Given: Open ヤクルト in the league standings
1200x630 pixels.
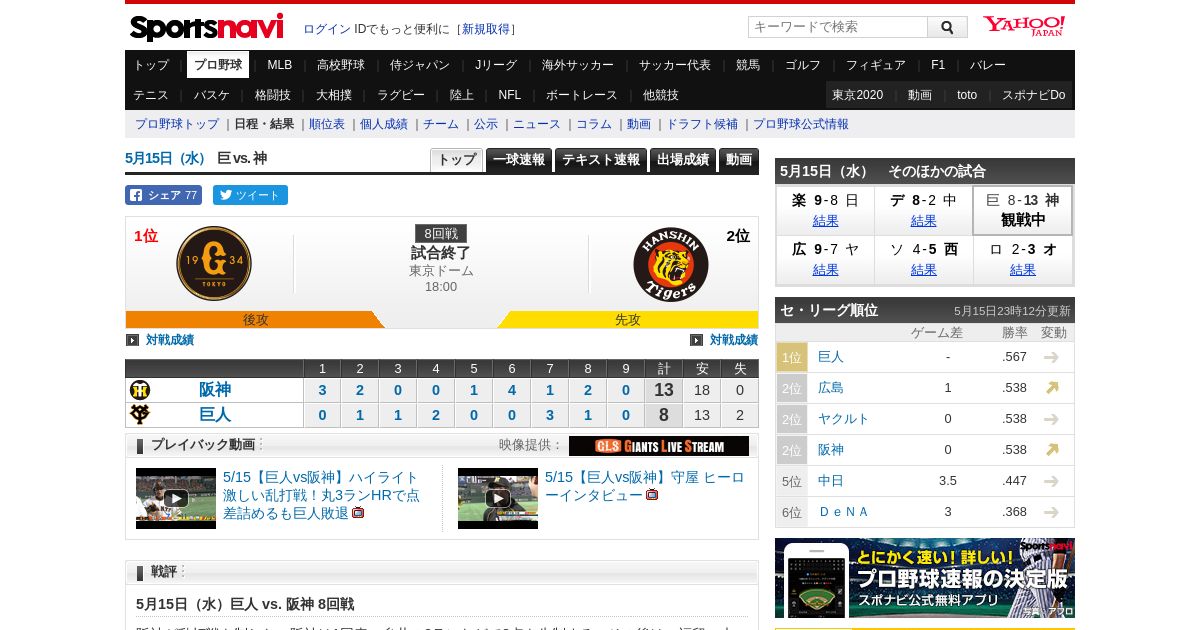Looking at the screenshot, I should click(x=844, y=419).
